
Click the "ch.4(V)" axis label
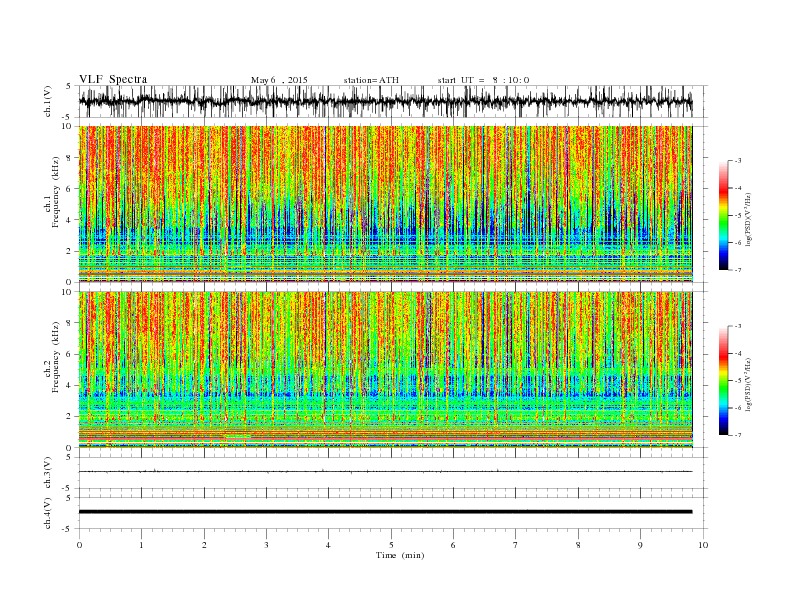tap(48, 513)
